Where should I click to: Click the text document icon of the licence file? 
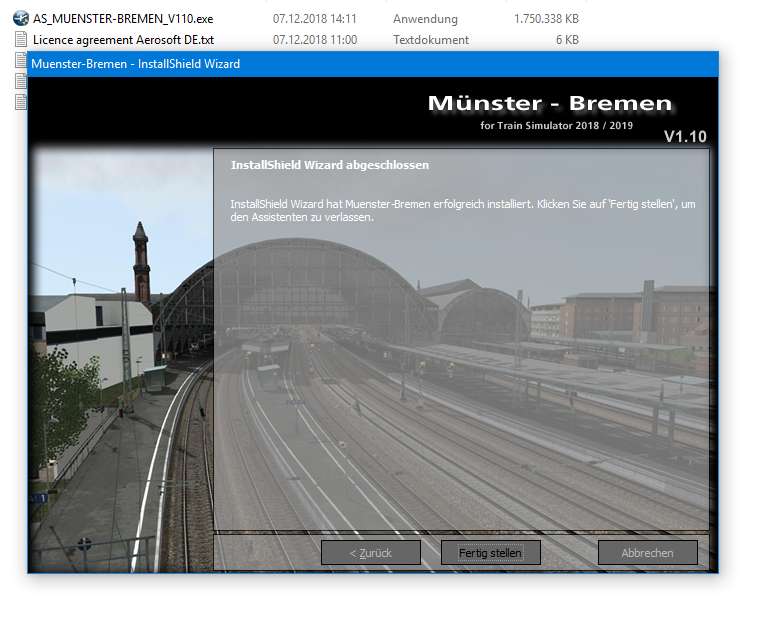(x=21, y=39)
